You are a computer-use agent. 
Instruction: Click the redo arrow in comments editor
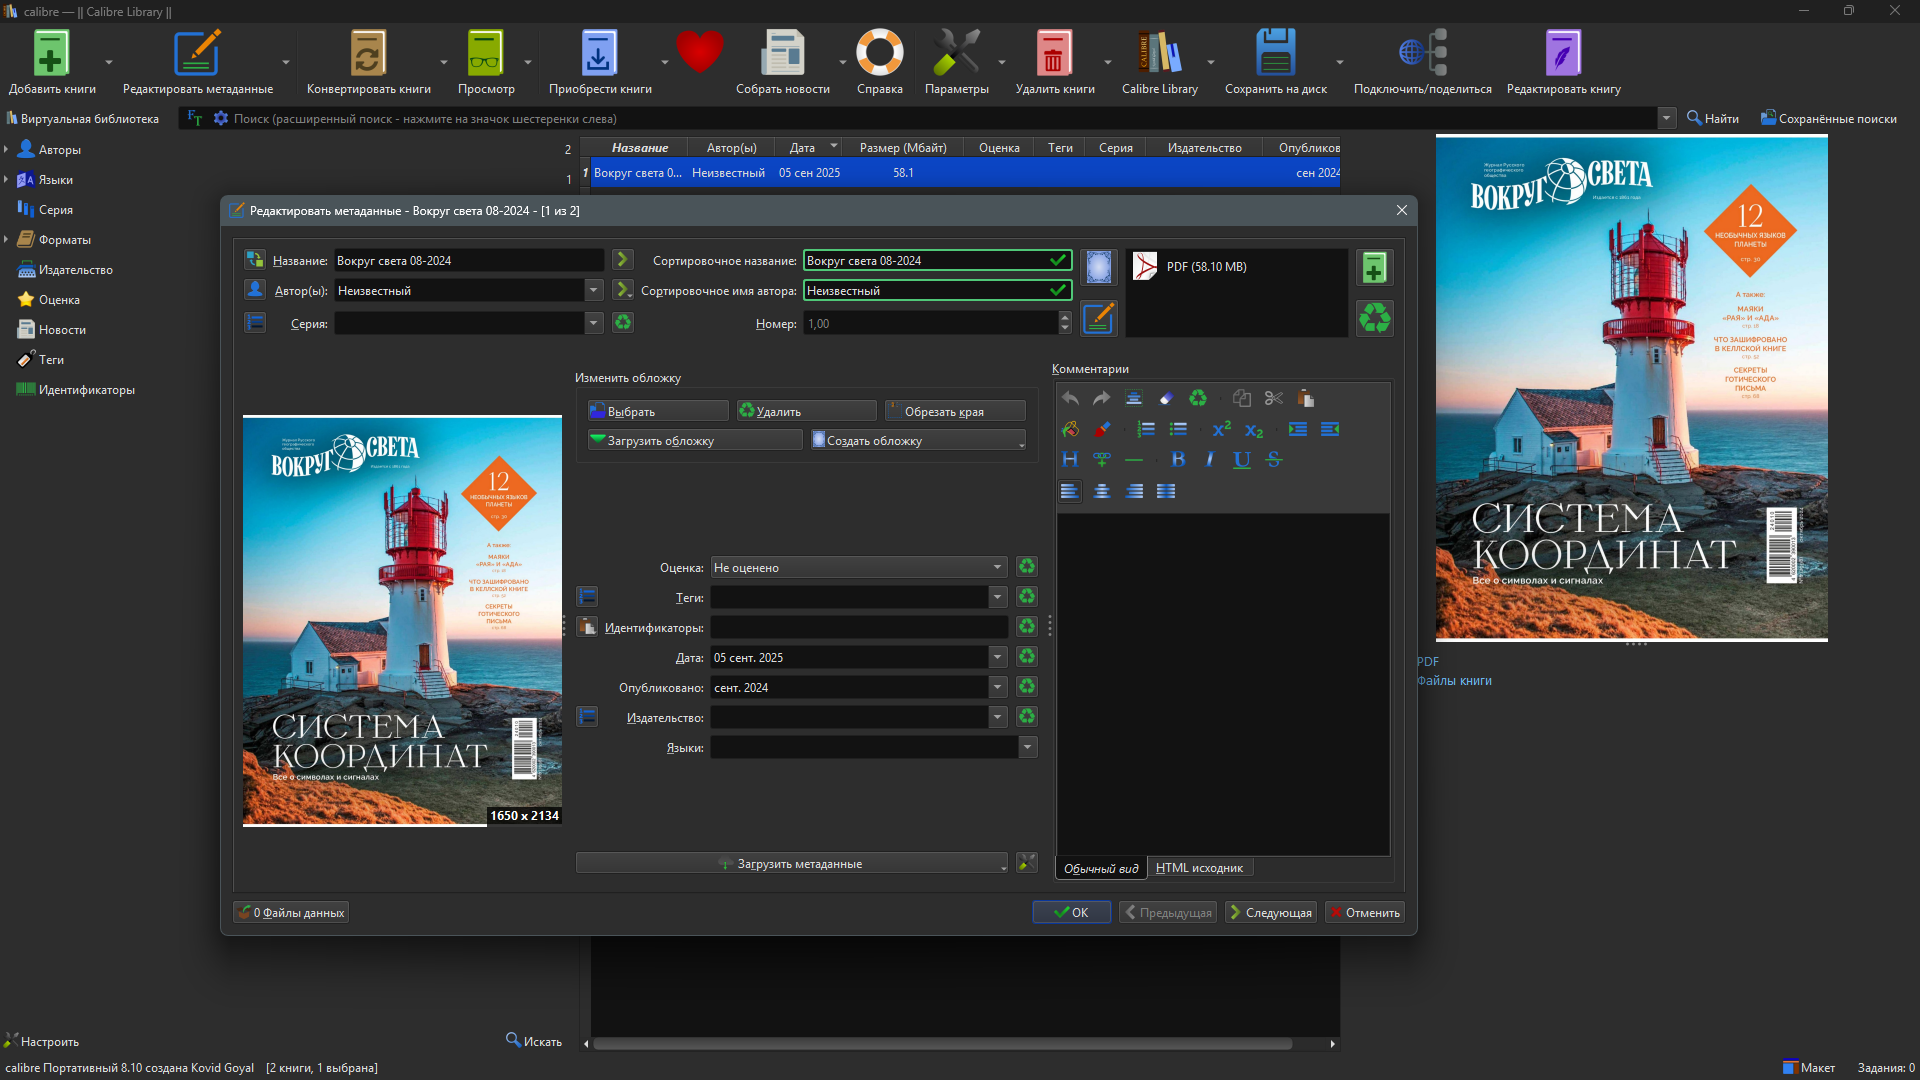pos(1102,398)
